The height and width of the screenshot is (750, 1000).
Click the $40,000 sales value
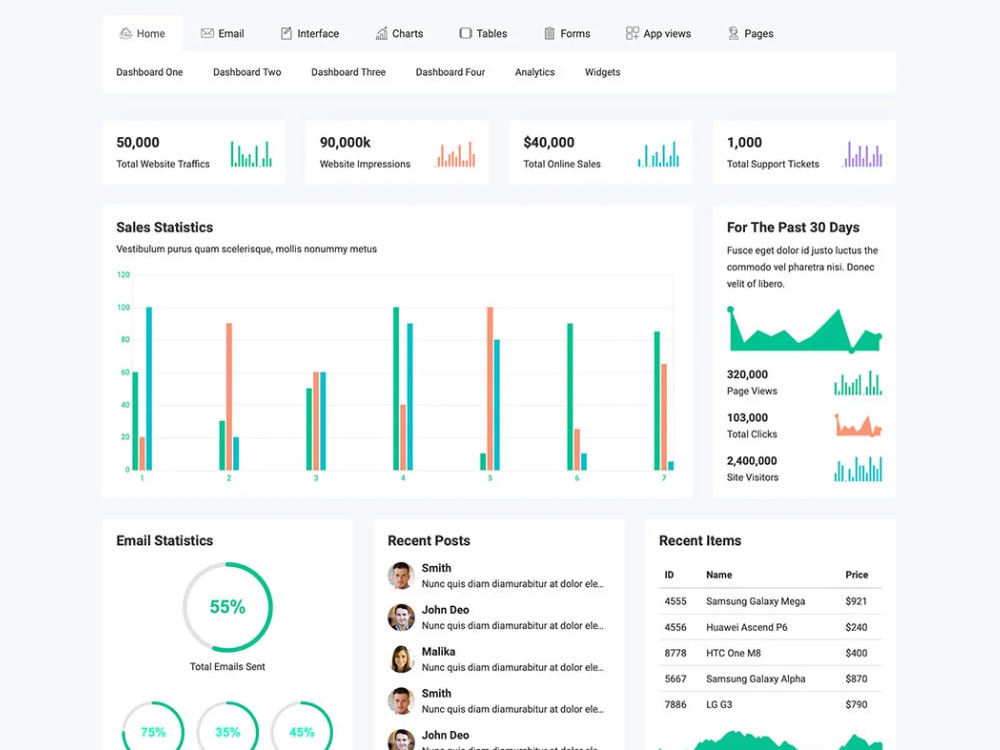tap(548, 142)
